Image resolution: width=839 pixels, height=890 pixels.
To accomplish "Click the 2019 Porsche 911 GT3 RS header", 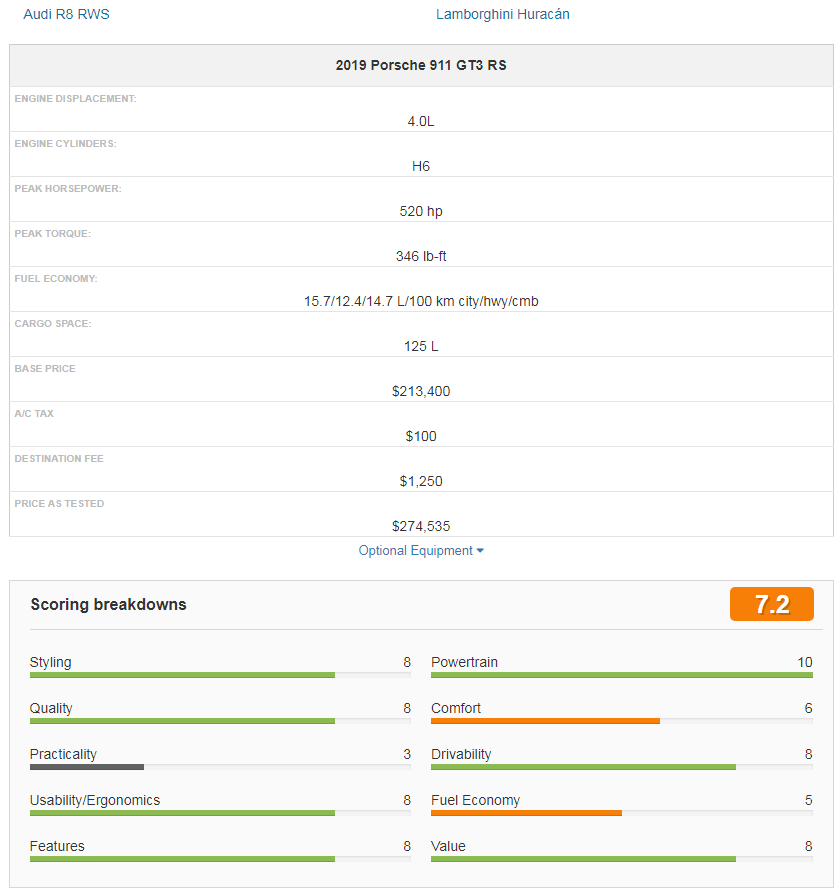I will click(421, 66).
